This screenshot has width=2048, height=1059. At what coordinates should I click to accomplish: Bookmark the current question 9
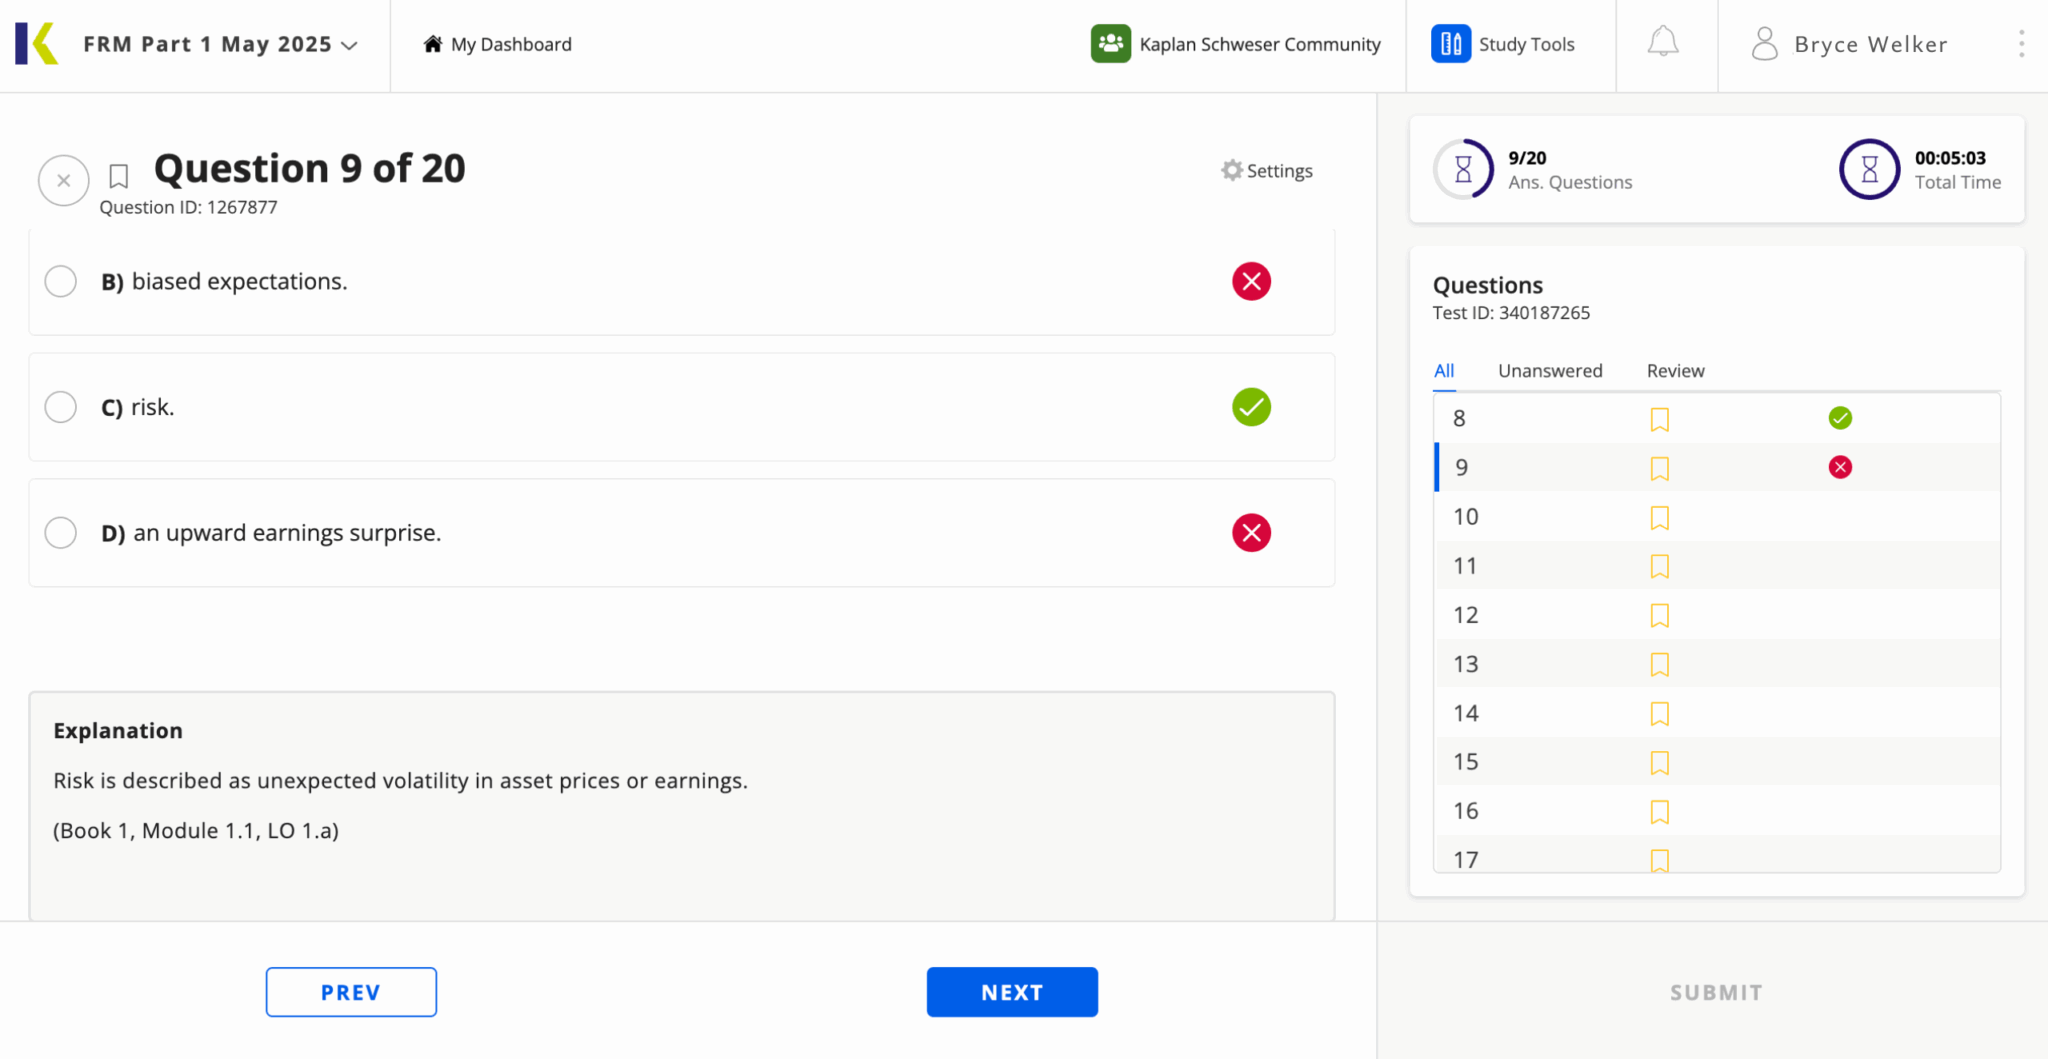click(x=119, y=177)
